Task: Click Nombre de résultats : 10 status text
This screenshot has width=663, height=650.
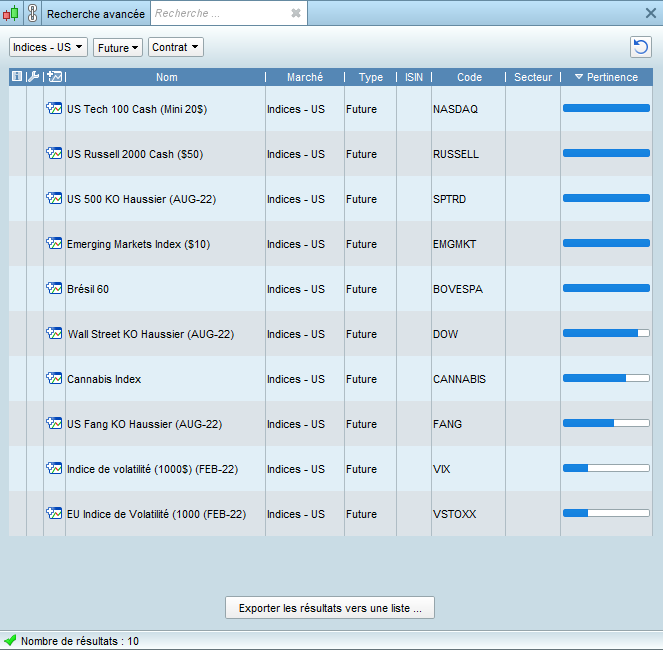Action: tap(80, 641)
